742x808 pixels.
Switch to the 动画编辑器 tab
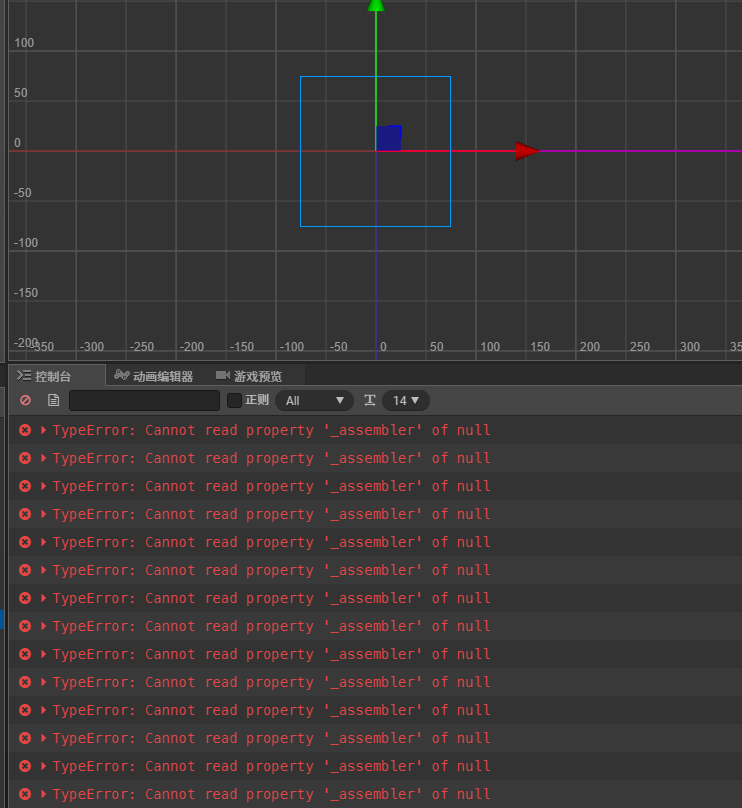pos(154,376)
